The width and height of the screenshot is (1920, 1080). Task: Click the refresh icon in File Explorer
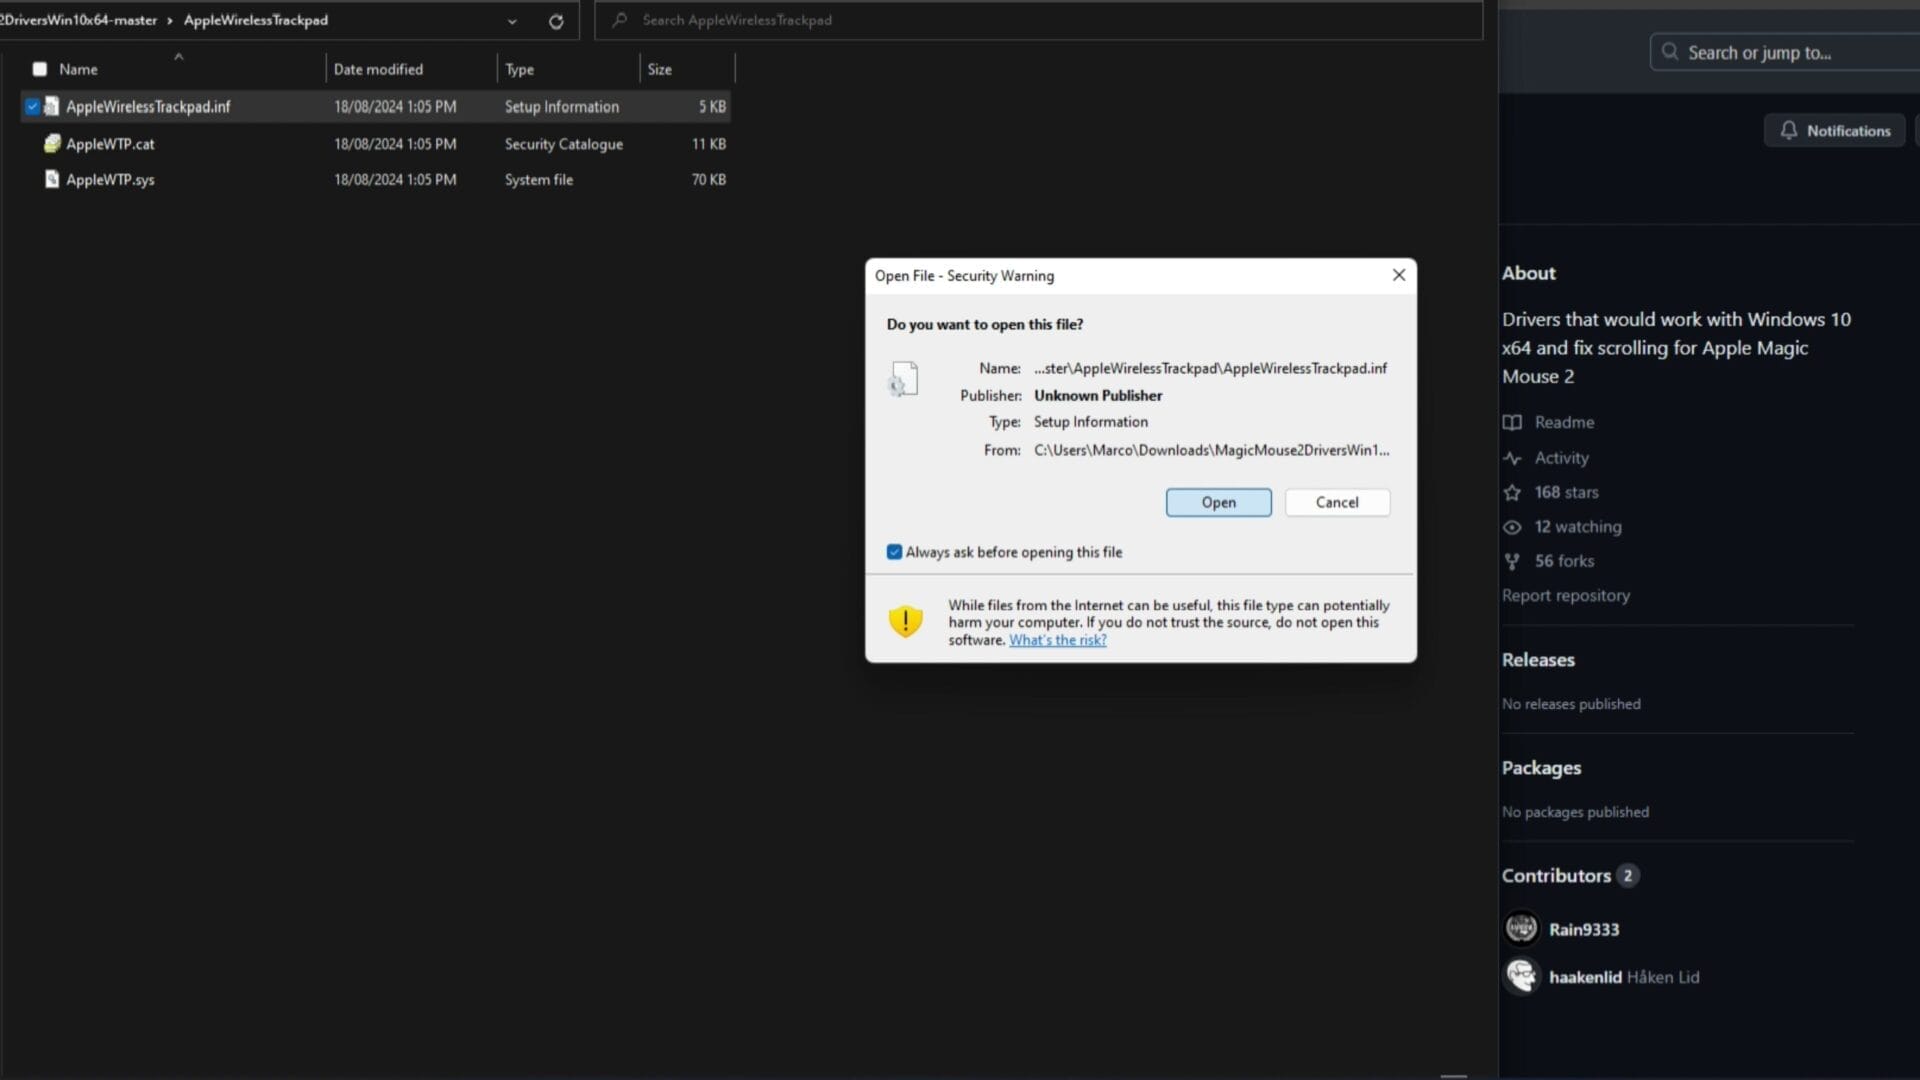tap(556, 20)
